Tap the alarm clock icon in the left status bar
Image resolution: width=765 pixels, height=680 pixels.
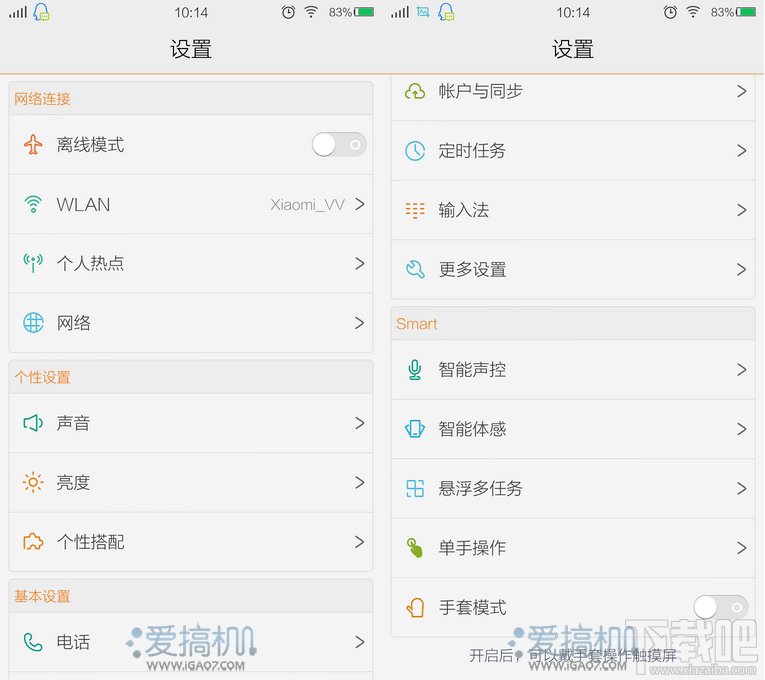click(x=288, y=12)
